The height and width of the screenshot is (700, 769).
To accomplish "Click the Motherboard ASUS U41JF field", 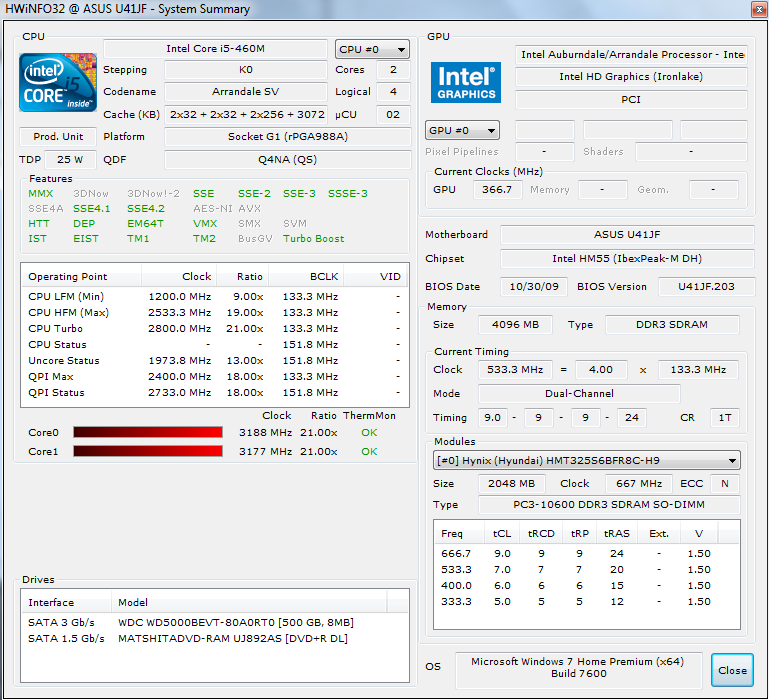I will [627, 234].
